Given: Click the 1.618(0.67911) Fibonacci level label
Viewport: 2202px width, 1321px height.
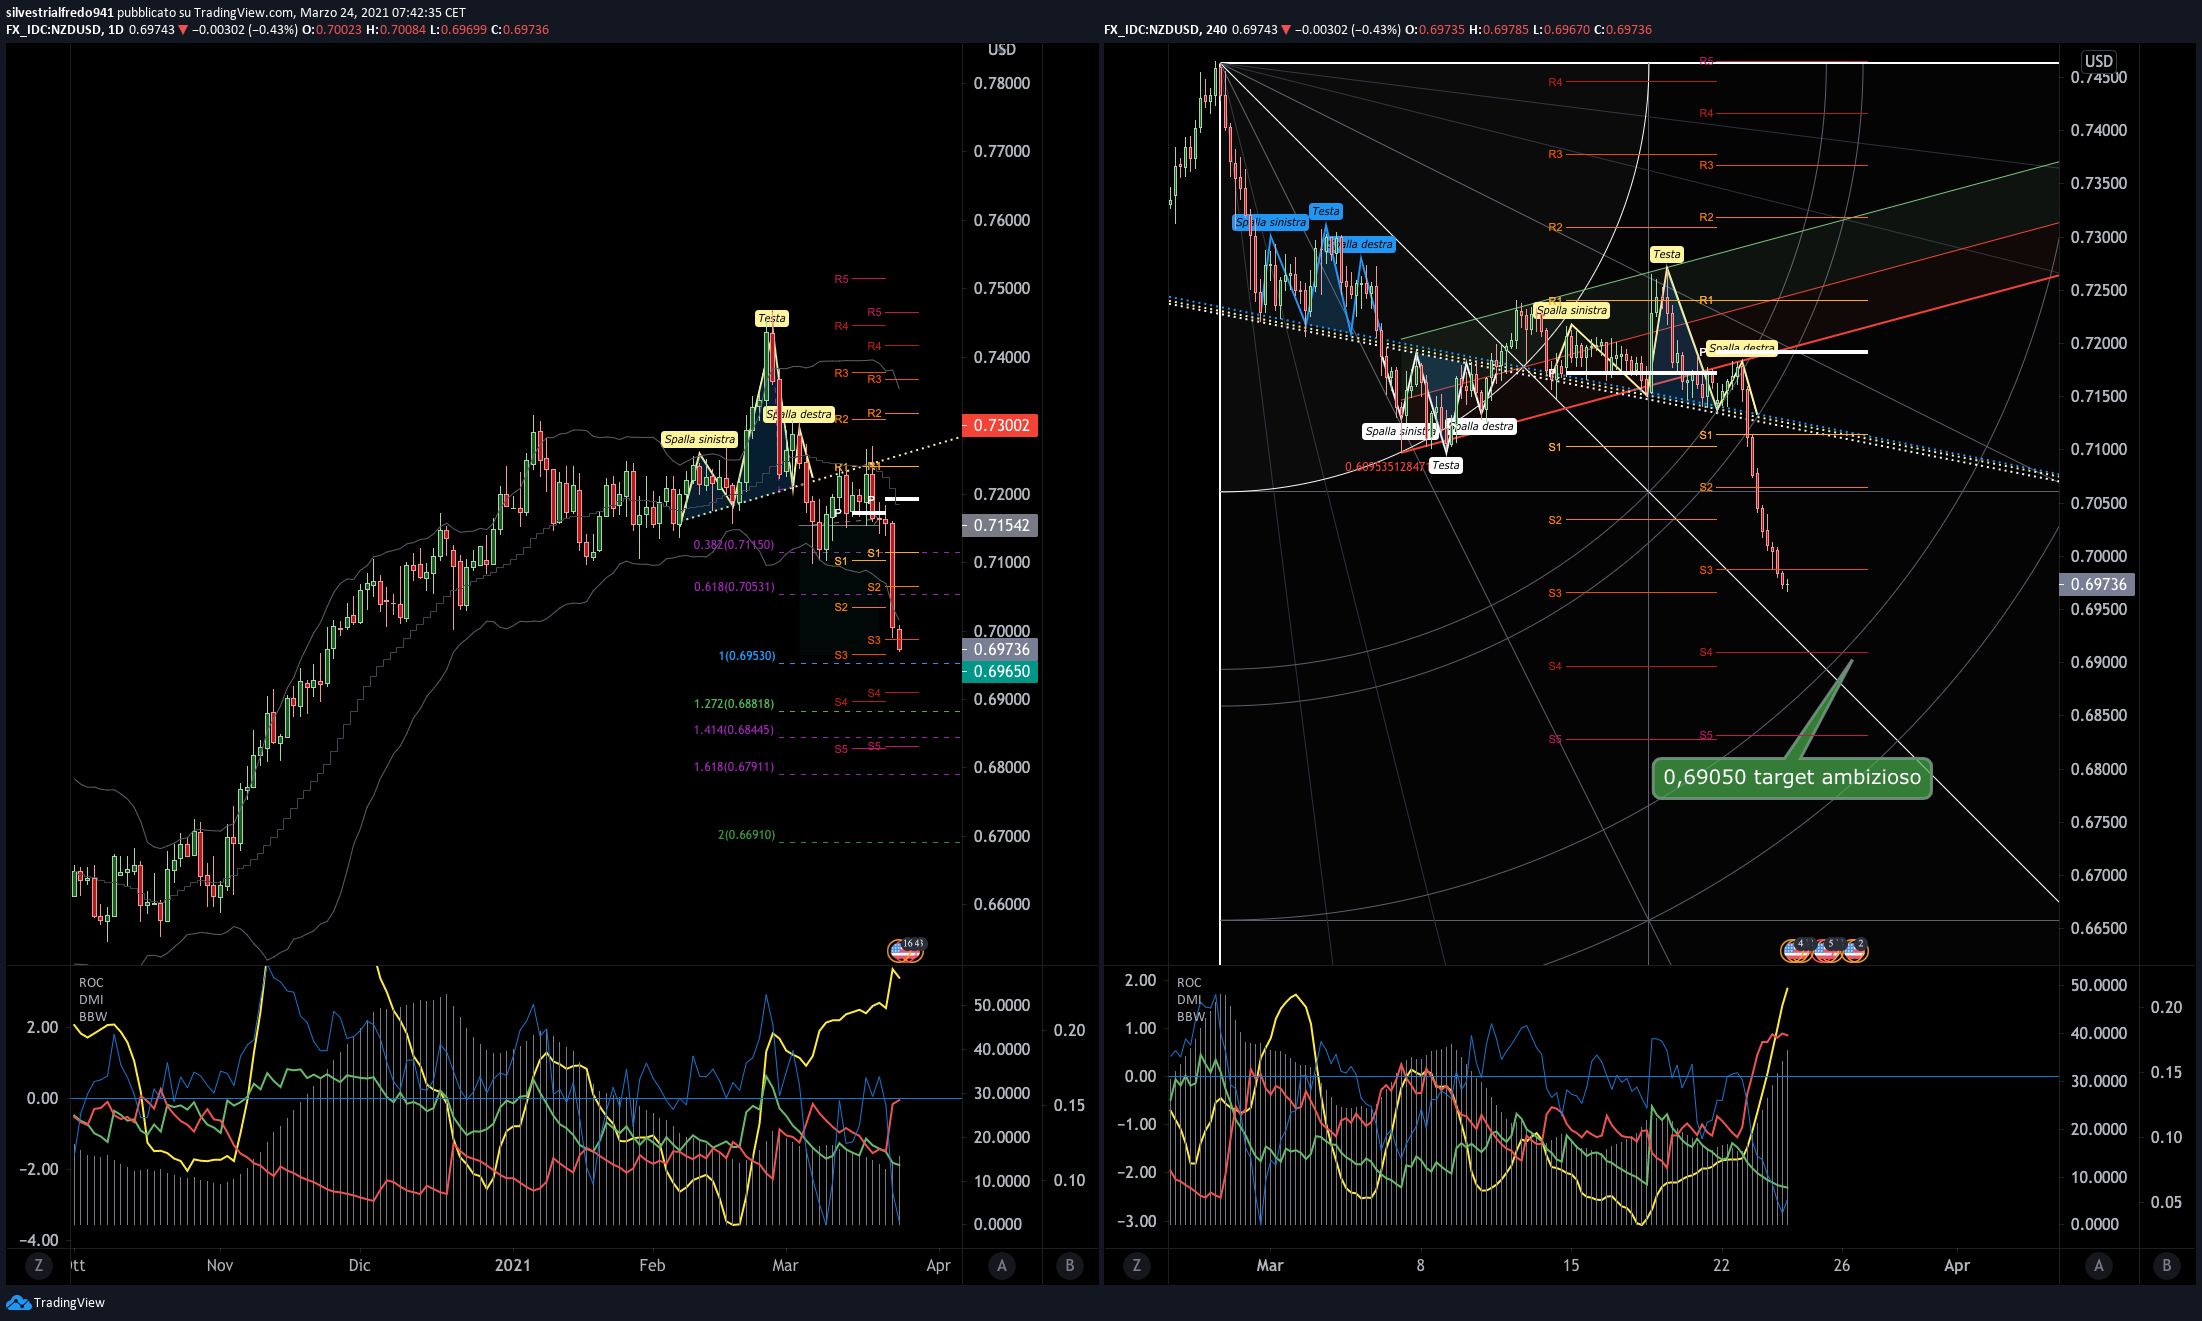Looking at the screenshot, I should (x=734, y=767).
